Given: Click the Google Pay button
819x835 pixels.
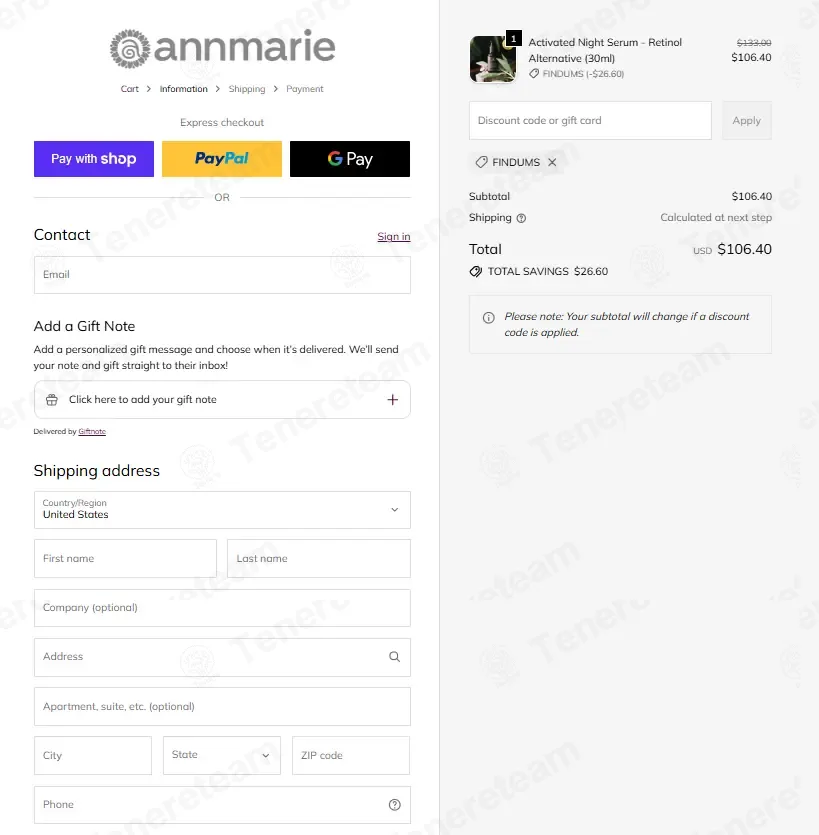Looking at the screenshot, I should pos(350,159).
